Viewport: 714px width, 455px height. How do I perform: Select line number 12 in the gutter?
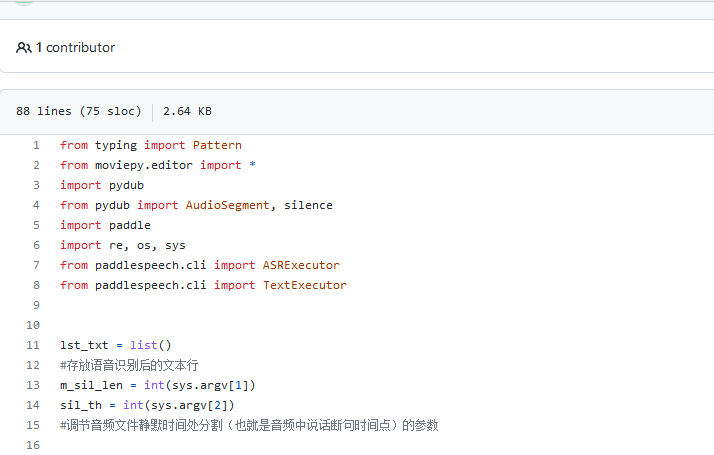[x=34, y=365]
